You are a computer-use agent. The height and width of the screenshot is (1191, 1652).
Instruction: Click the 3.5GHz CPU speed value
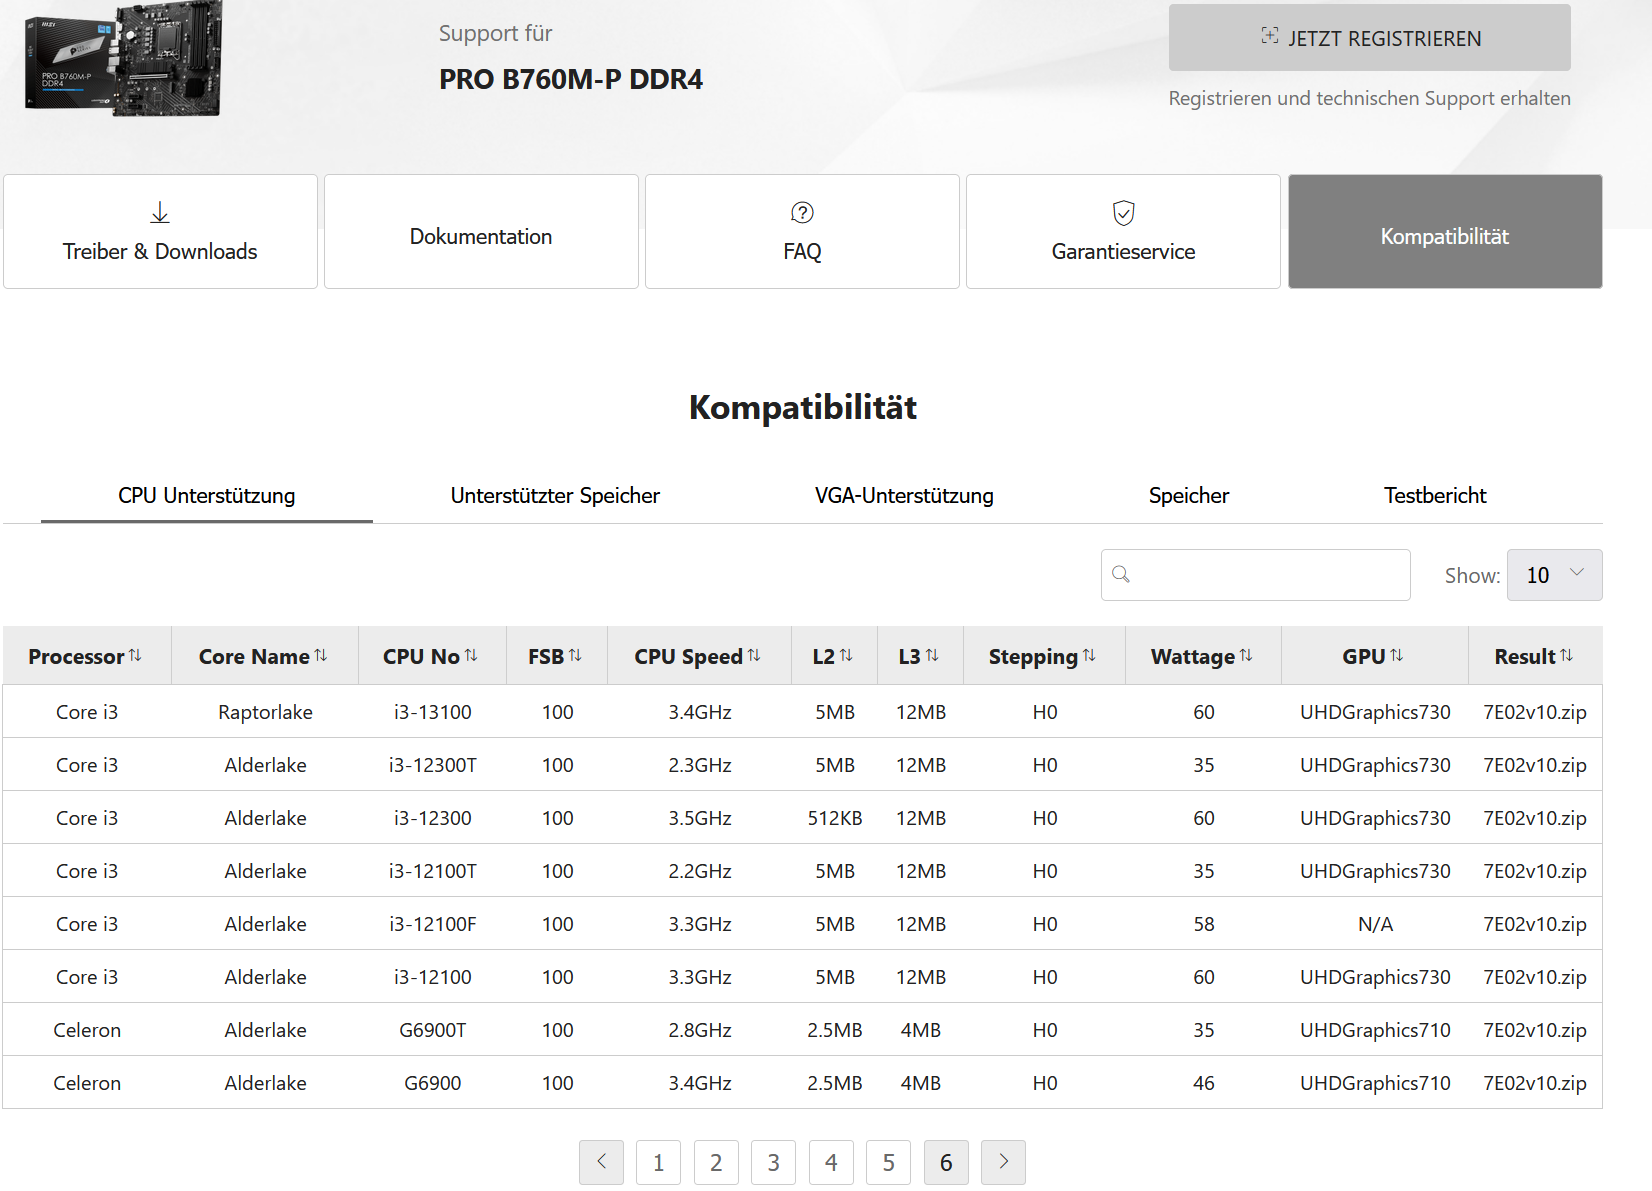[x=700, y=818]
